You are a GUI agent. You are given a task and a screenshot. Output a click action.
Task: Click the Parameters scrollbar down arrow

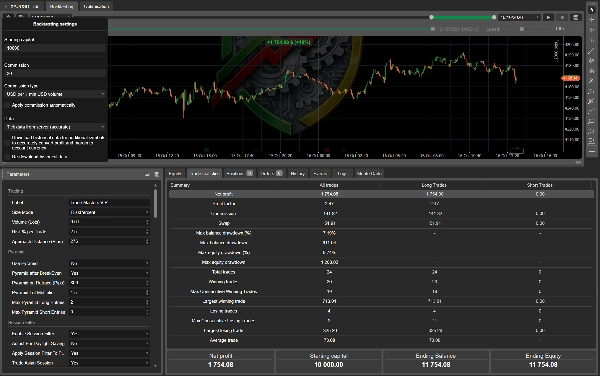[x=155, y=366]
